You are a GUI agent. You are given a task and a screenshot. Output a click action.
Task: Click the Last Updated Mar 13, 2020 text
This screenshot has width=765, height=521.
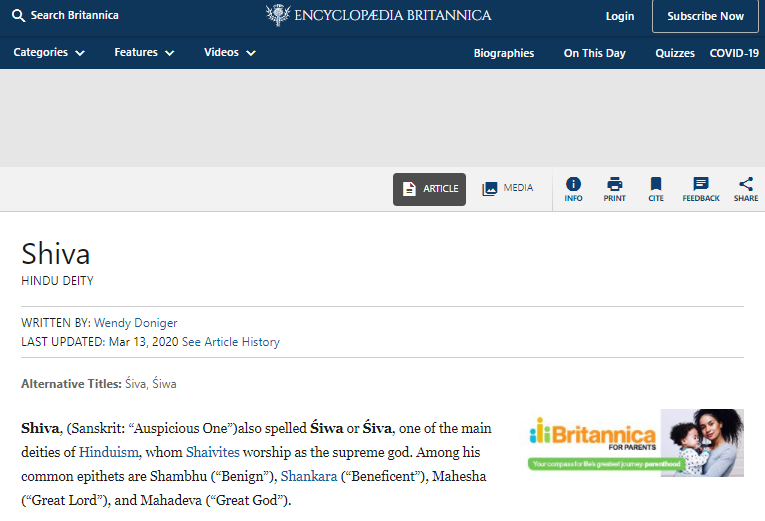(x=100, y=342)
